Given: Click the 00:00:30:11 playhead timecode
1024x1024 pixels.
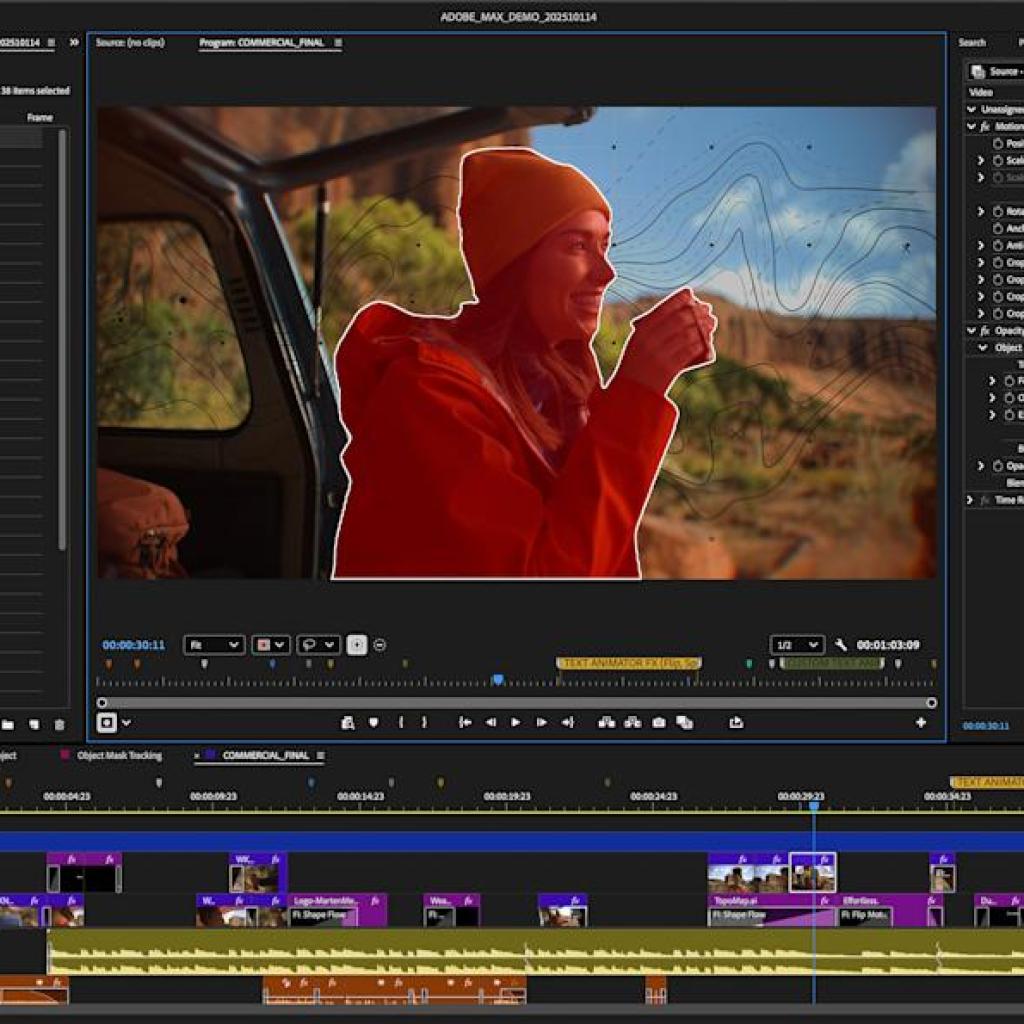Looking at the screenshot, I should 133,645.
